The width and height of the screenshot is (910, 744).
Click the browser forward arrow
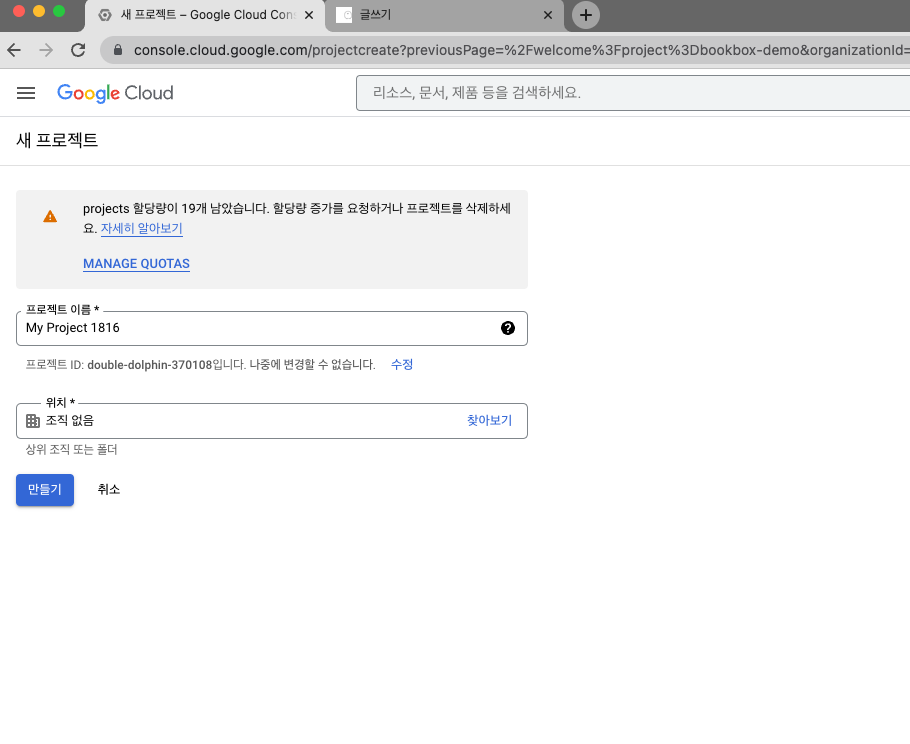click(x=46, y=50)
